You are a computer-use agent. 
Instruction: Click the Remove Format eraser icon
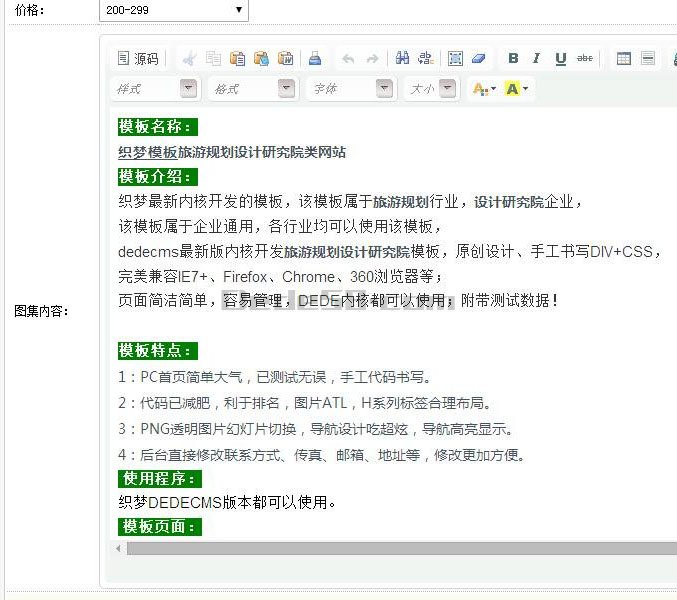479,59
